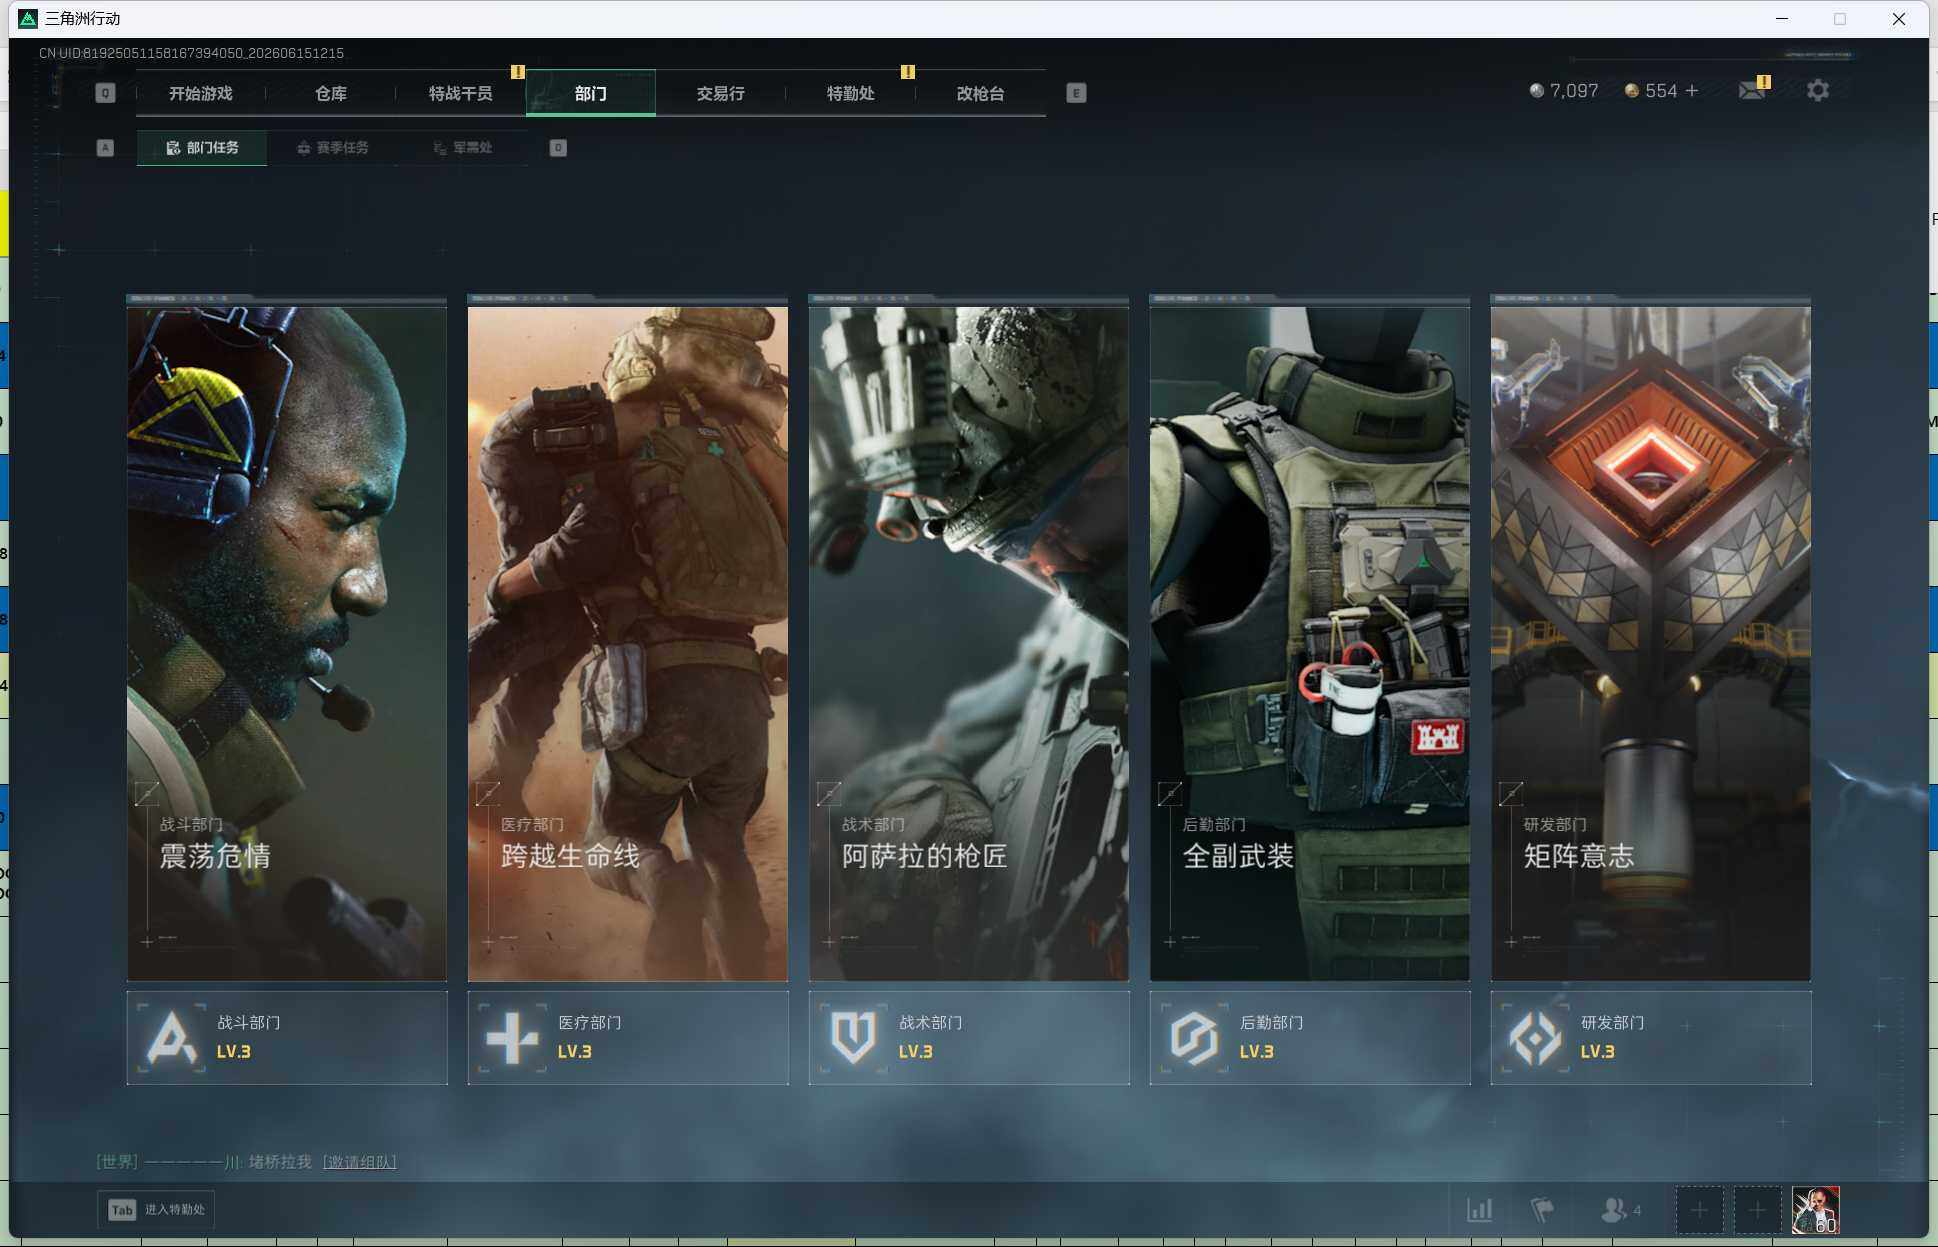The height and width of the screenshot is (1247, 1938).
Task: Open the statistics bar chart icon
Action: 1480,1210
